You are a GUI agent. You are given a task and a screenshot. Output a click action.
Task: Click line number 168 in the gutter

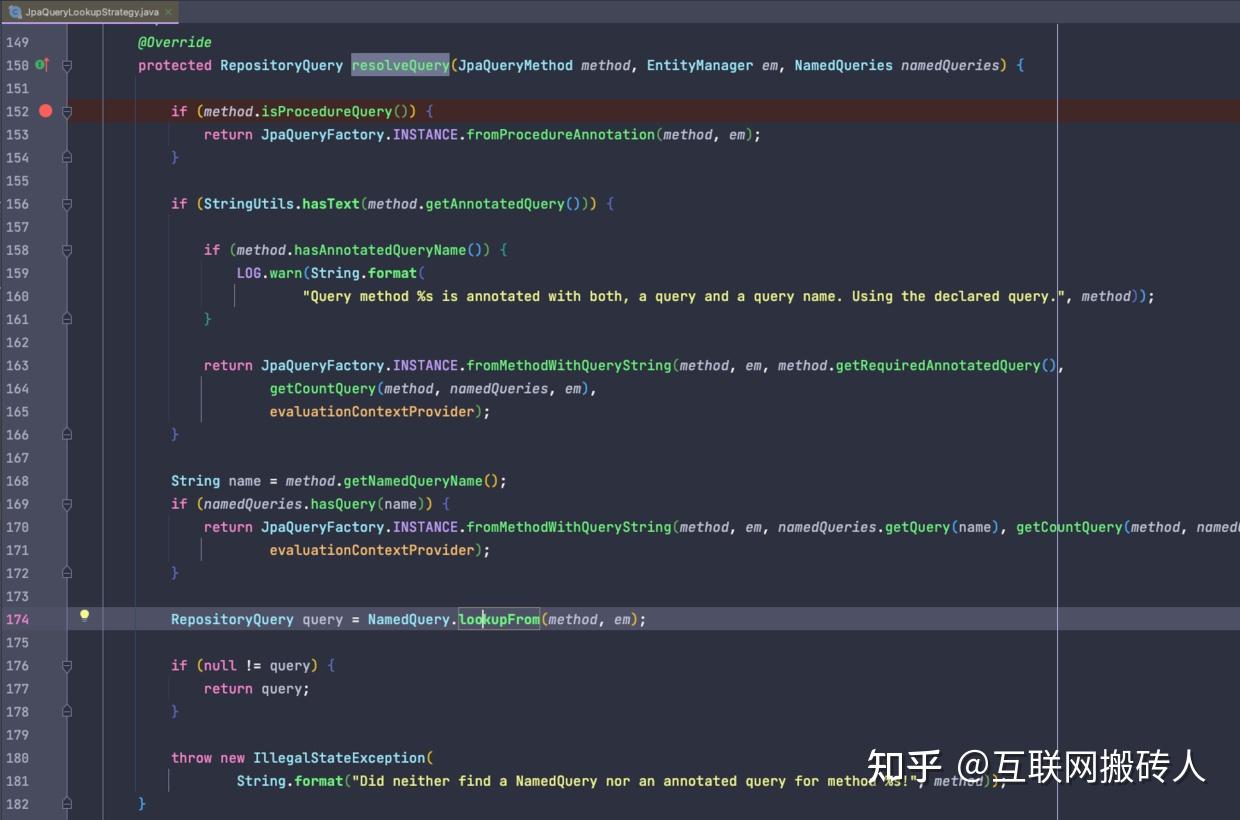click(x=17, y=480)
